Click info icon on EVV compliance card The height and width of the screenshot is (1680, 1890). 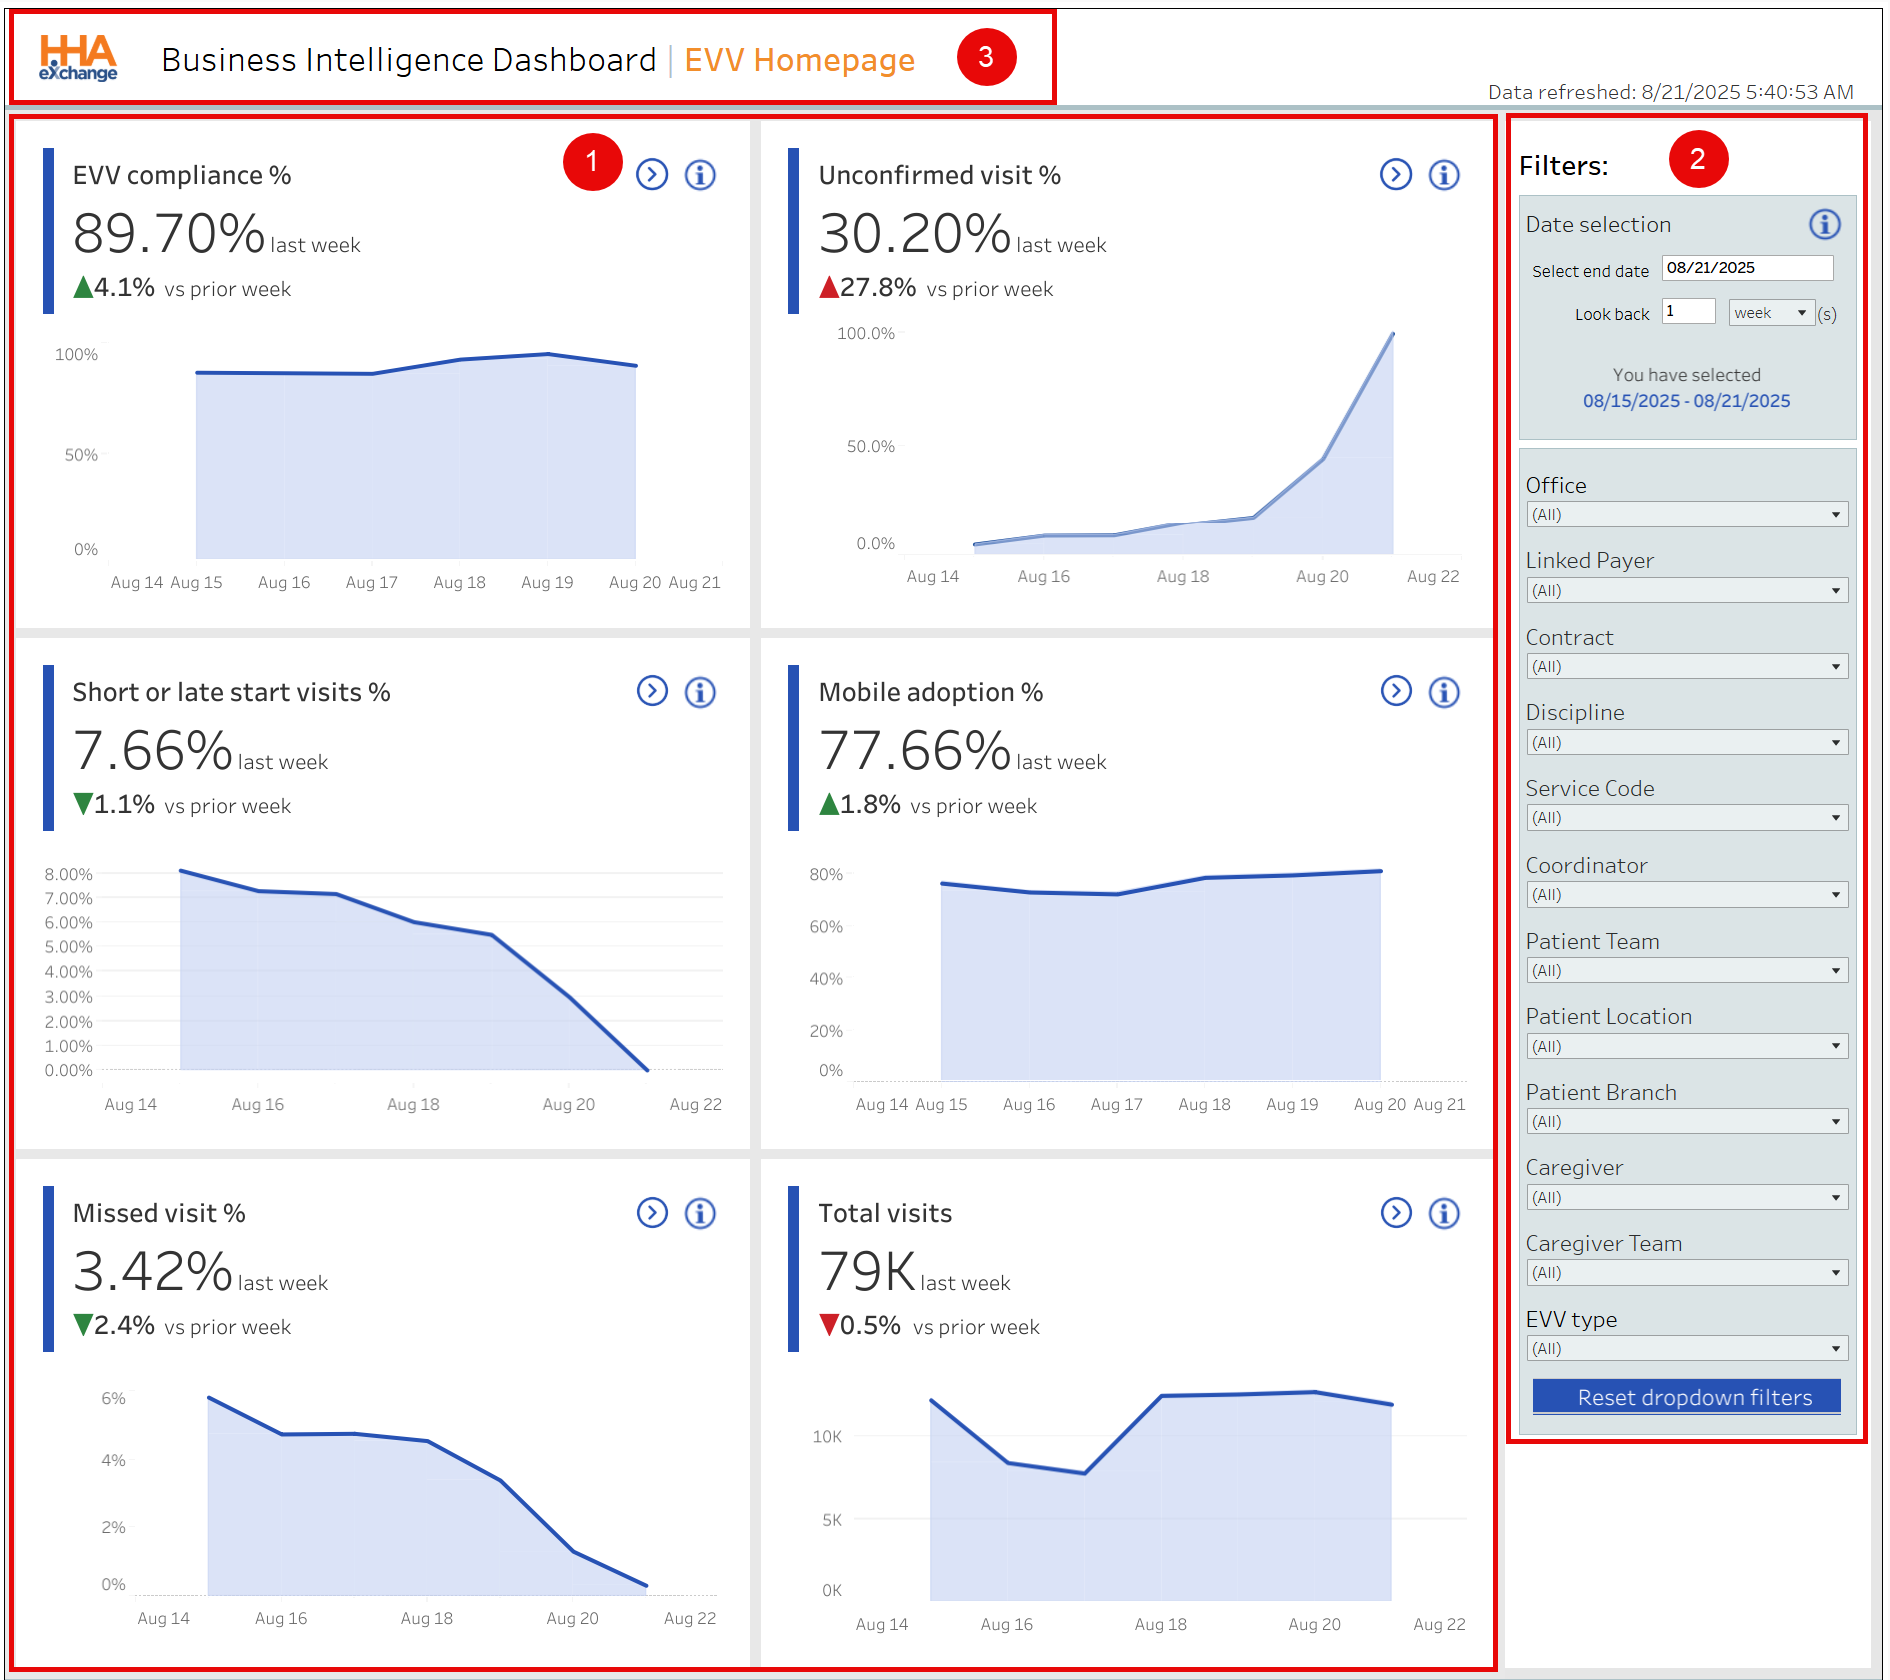tap(700, 175)
